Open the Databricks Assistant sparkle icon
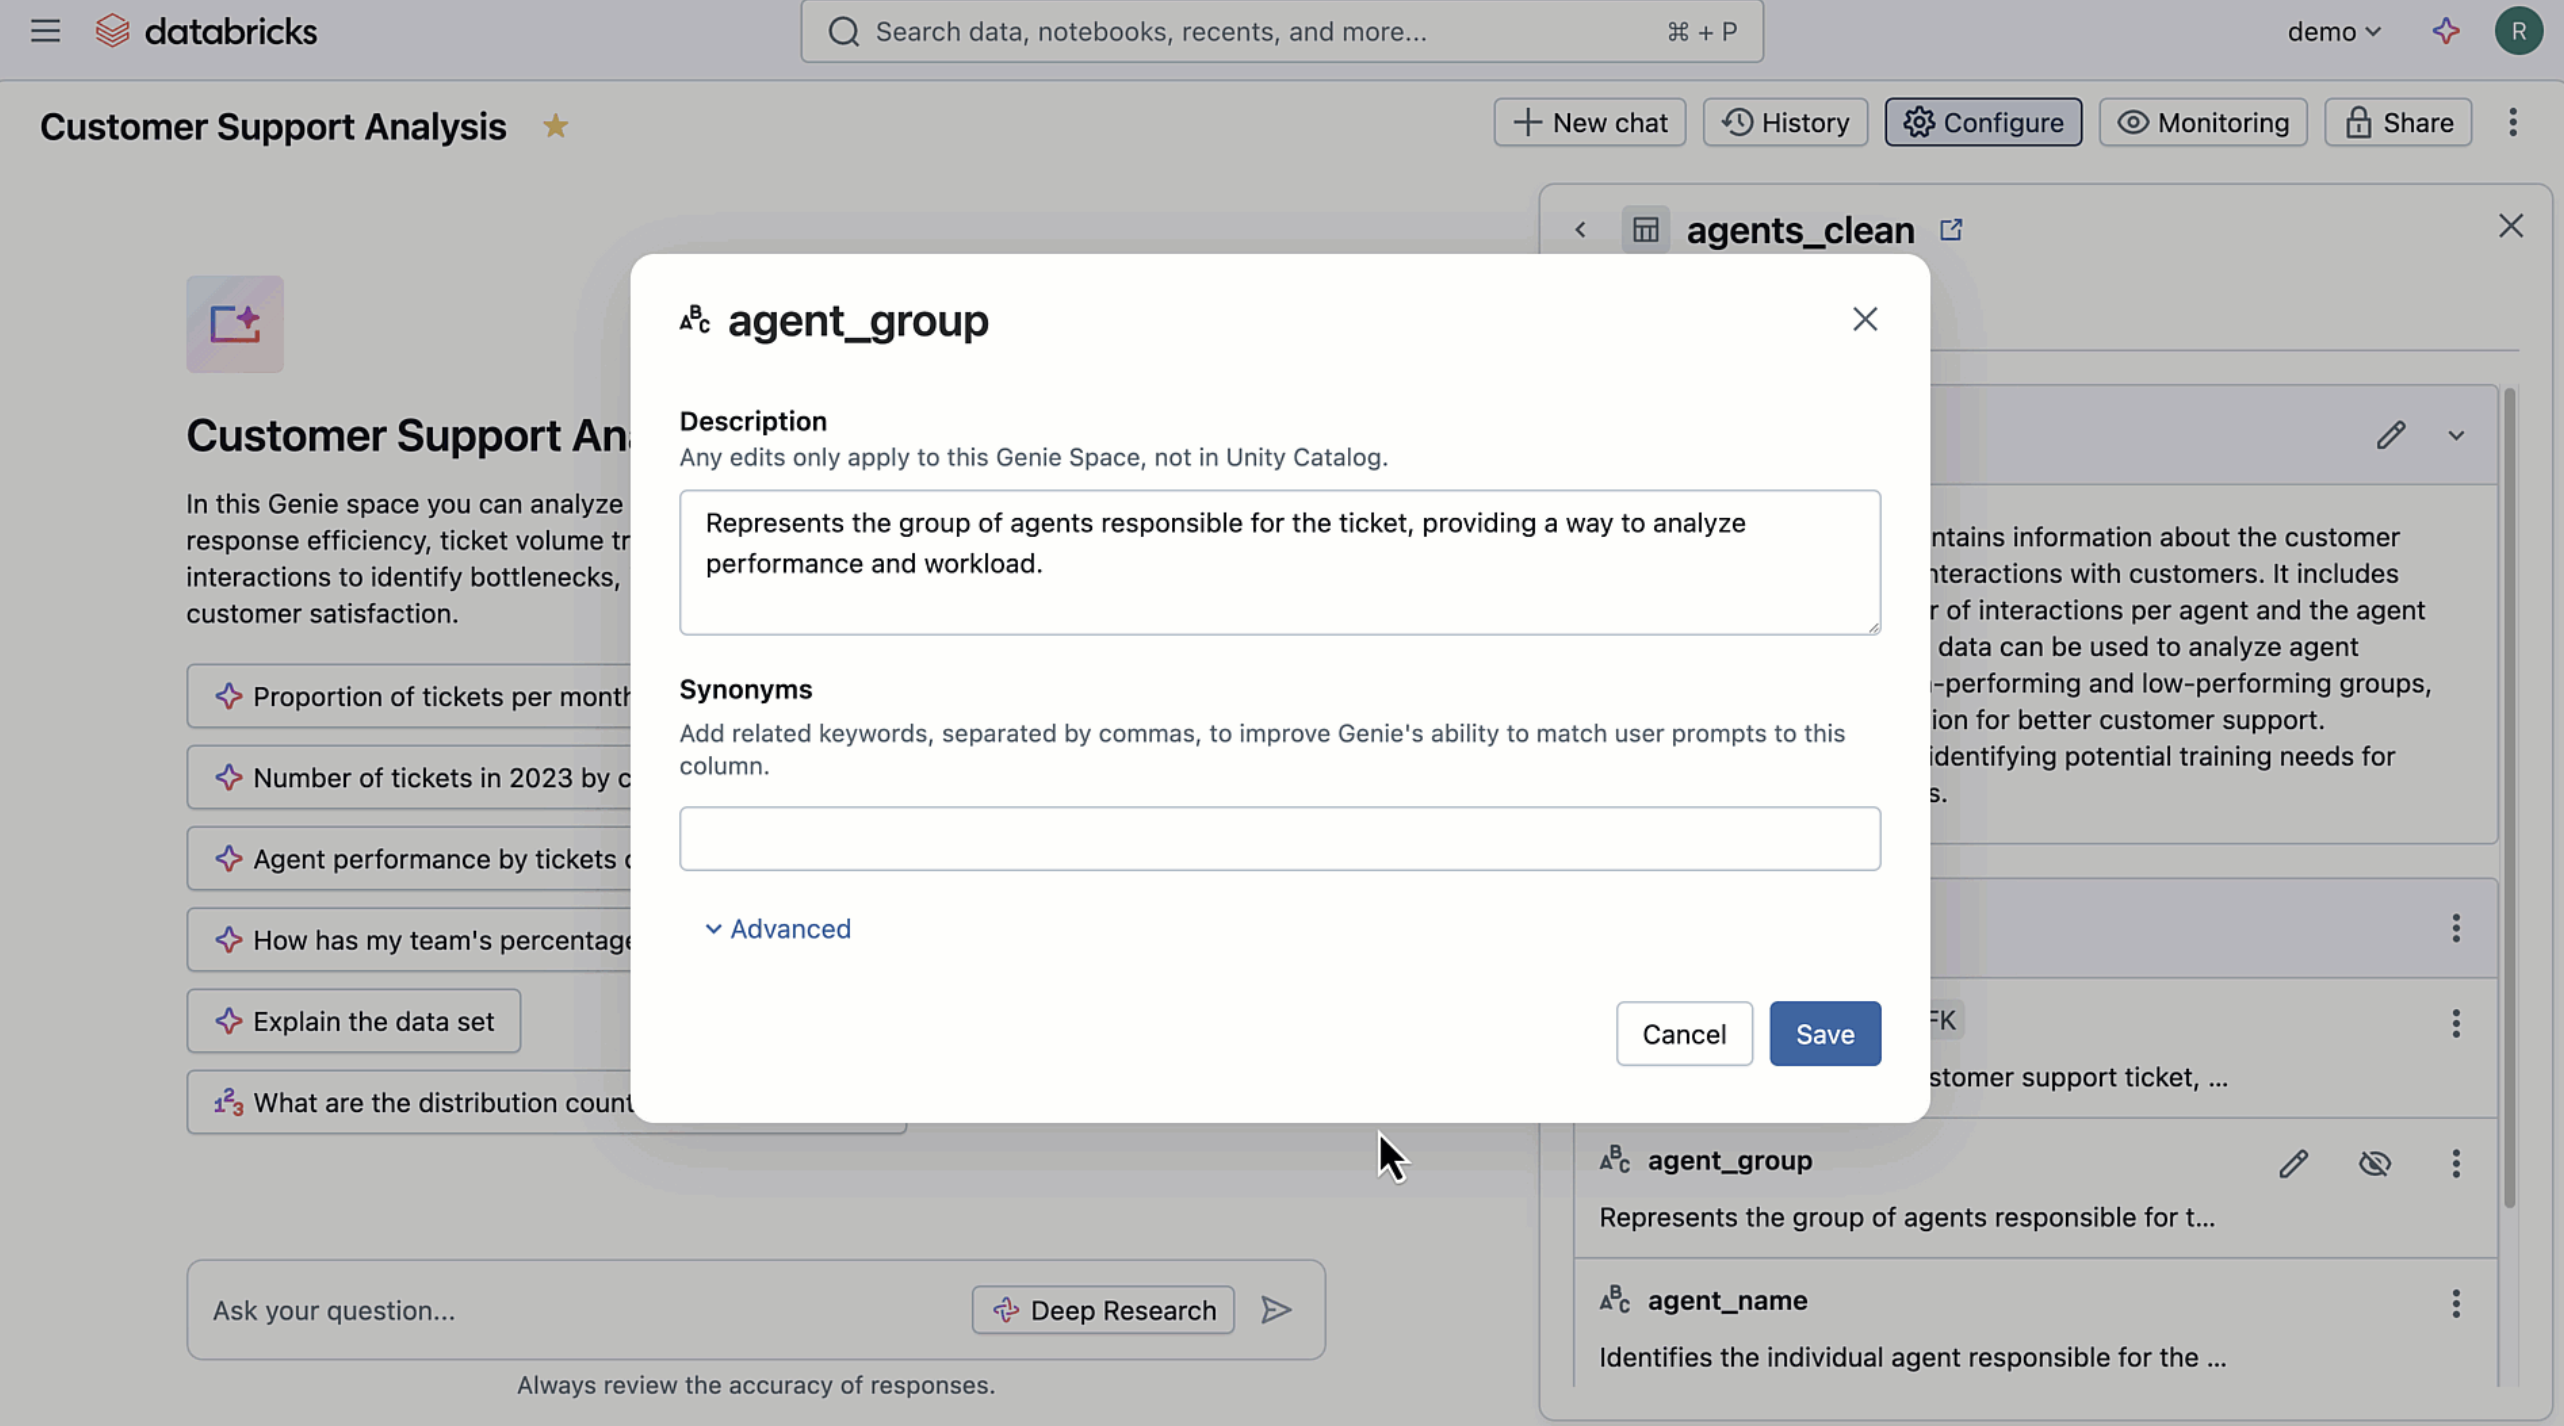 (2446, 31)
